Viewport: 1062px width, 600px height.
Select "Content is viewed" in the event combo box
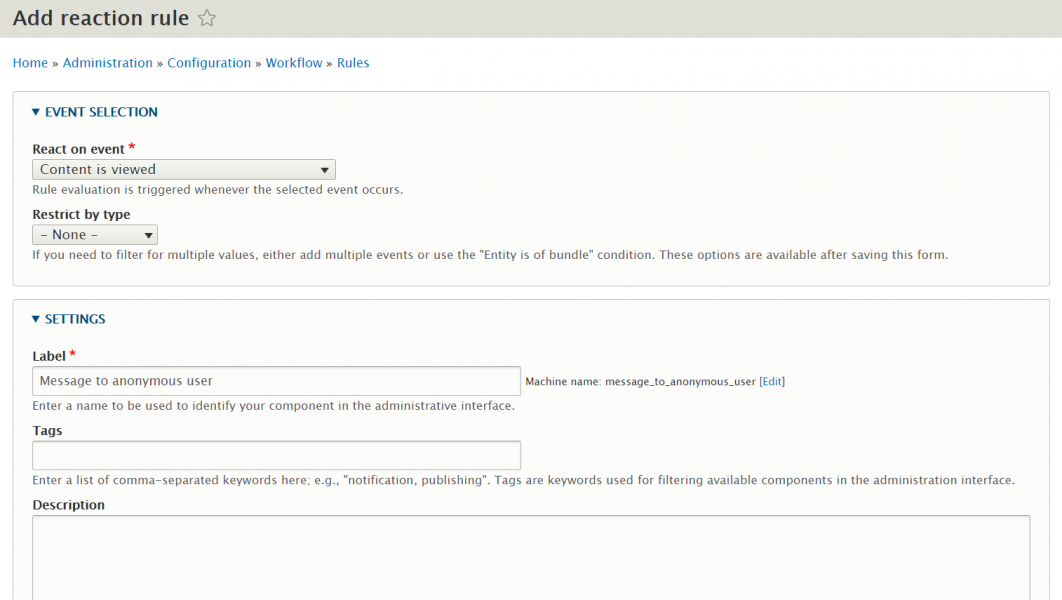click(183, 169)
